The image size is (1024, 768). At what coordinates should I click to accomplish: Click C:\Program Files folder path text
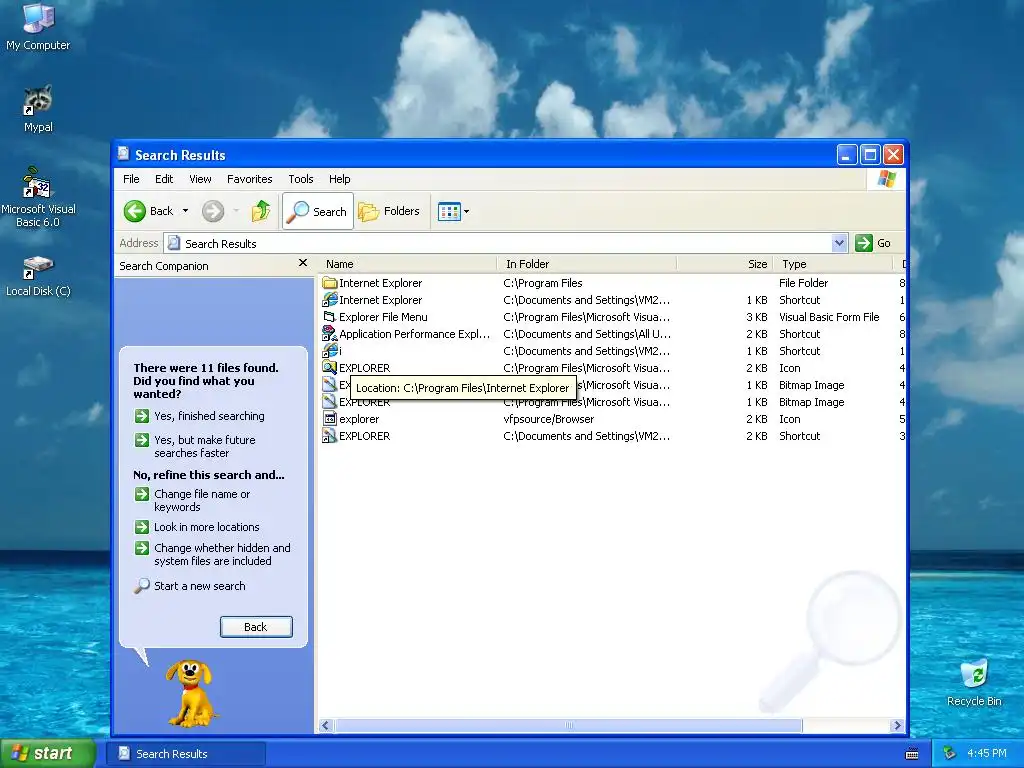coord(543,283)
